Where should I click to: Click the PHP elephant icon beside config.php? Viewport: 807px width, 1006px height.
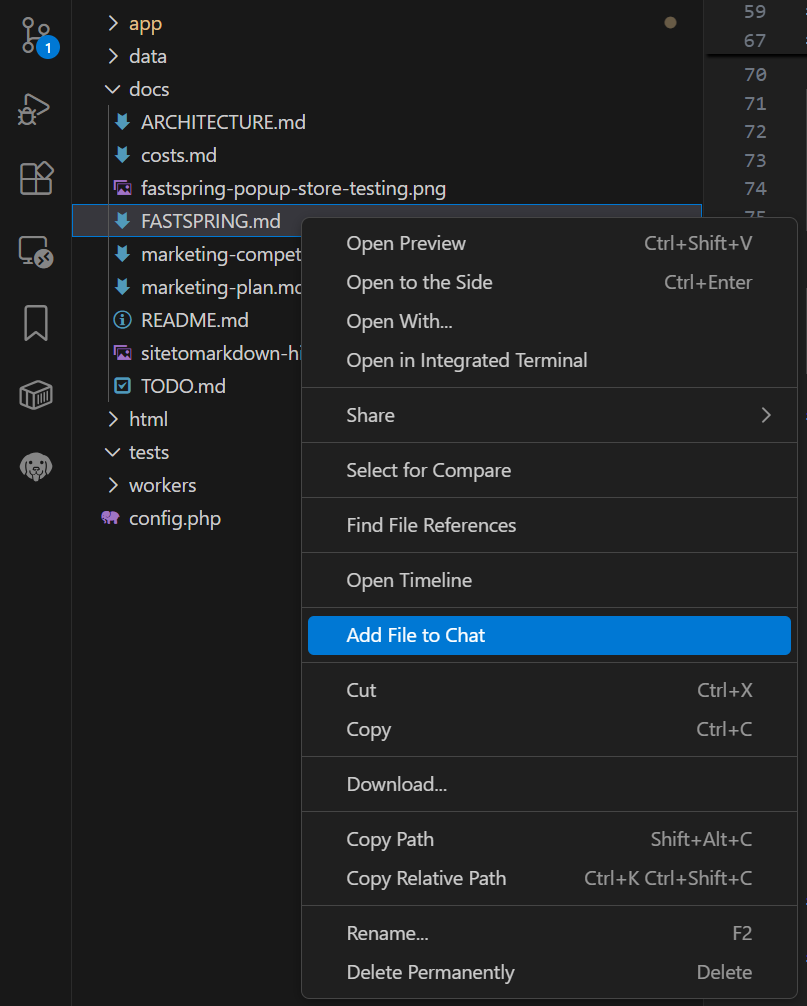[x=110, y=518]
